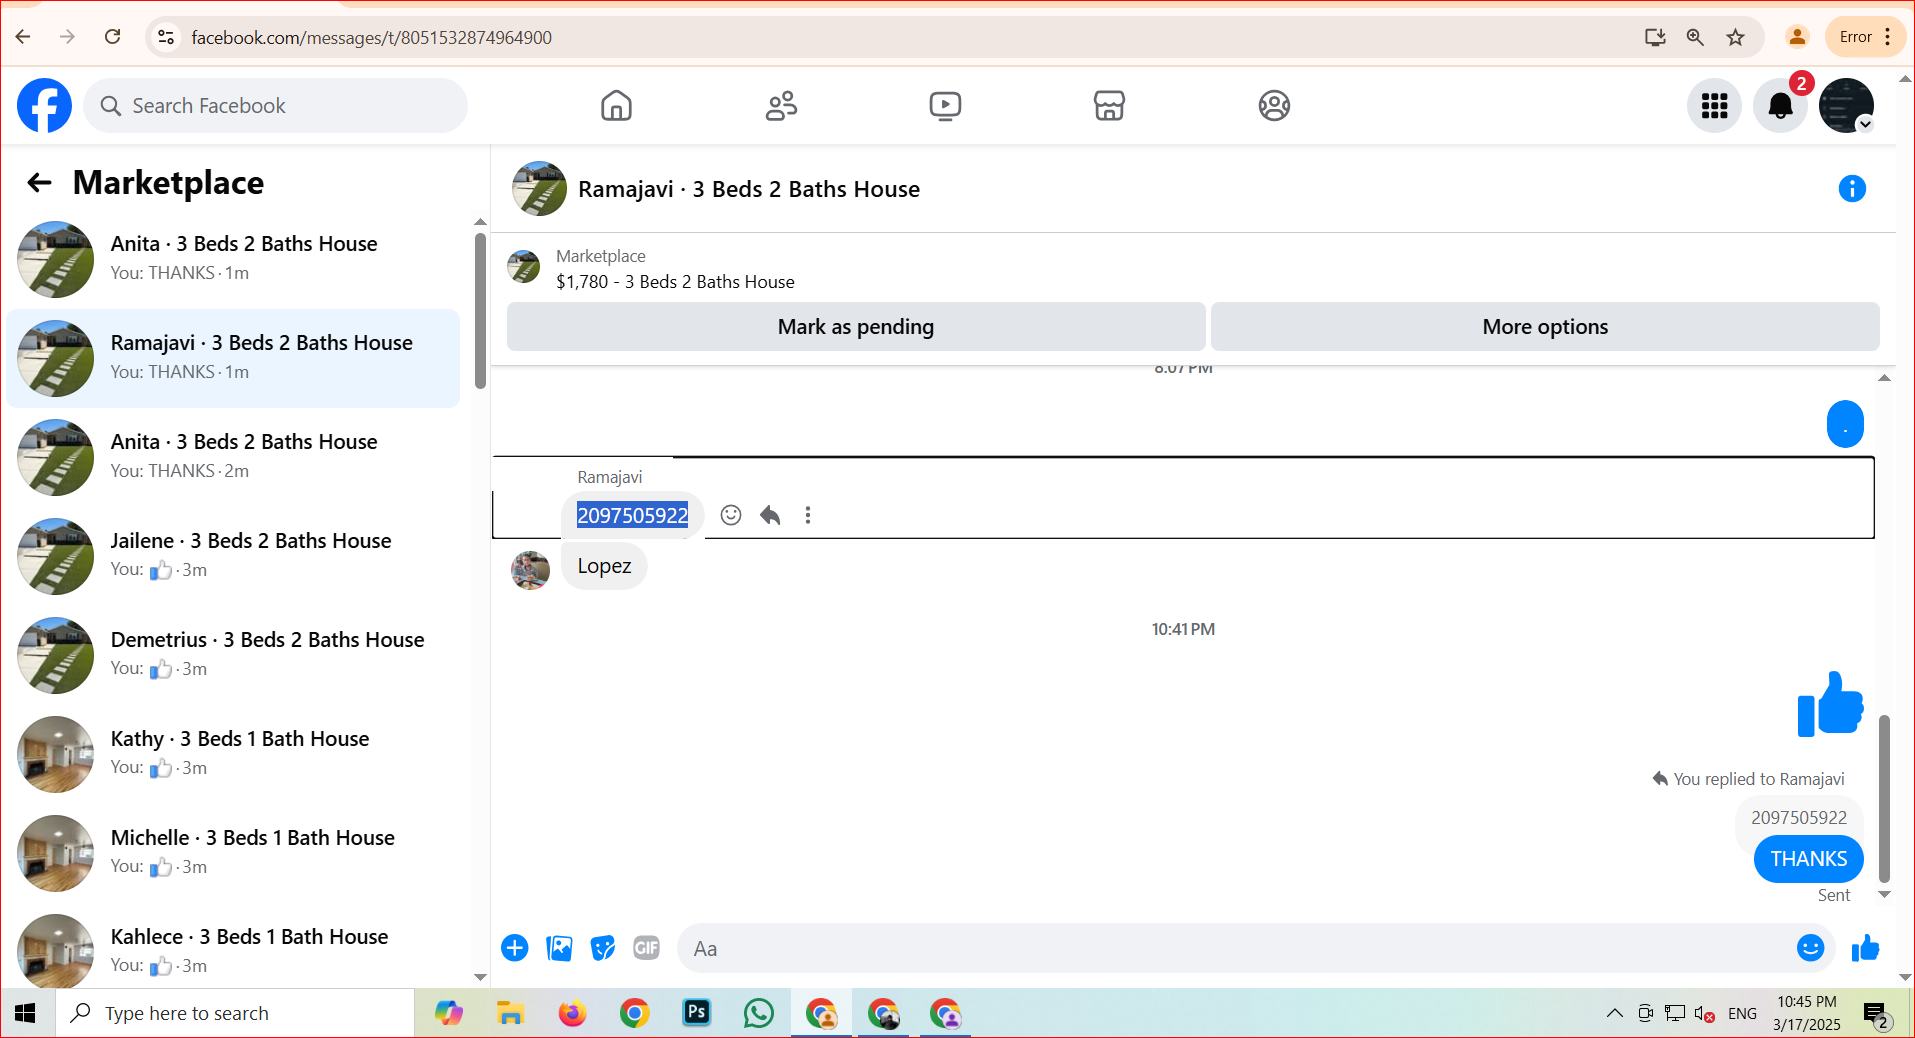Open Demetrius conversation in the list
This screenshot has width=1915, height=1038.
tap(233, 655)
